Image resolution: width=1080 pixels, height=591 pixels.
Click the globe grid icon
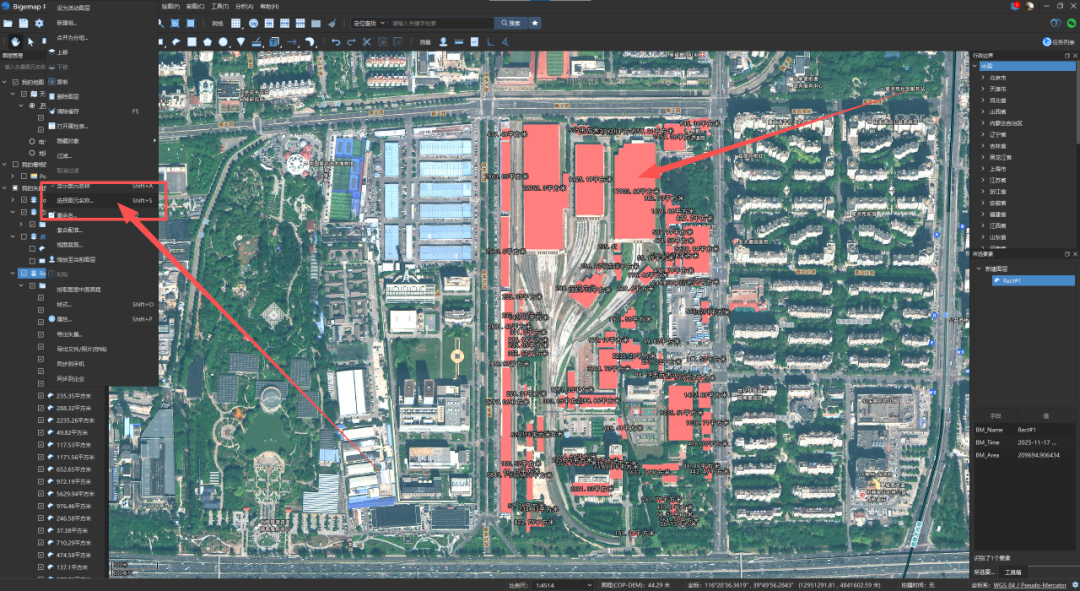coord(253,23)
